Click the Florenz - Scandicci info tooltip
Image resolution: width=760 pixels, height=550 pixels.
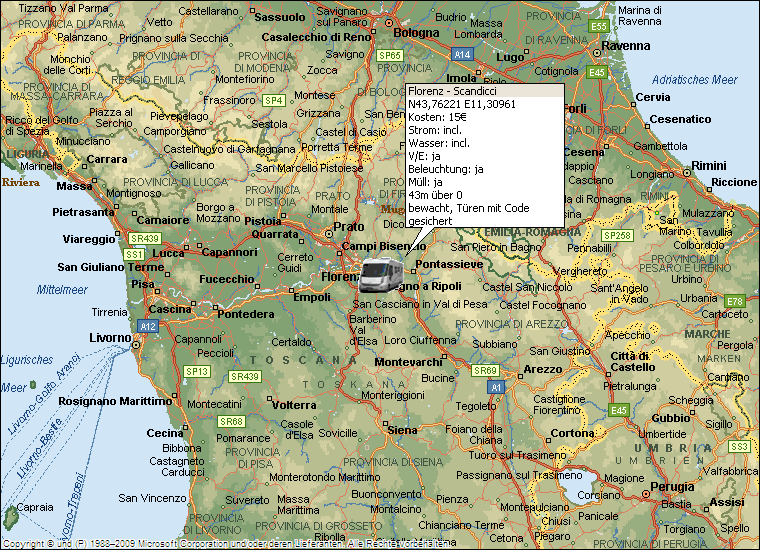[484, 156]
